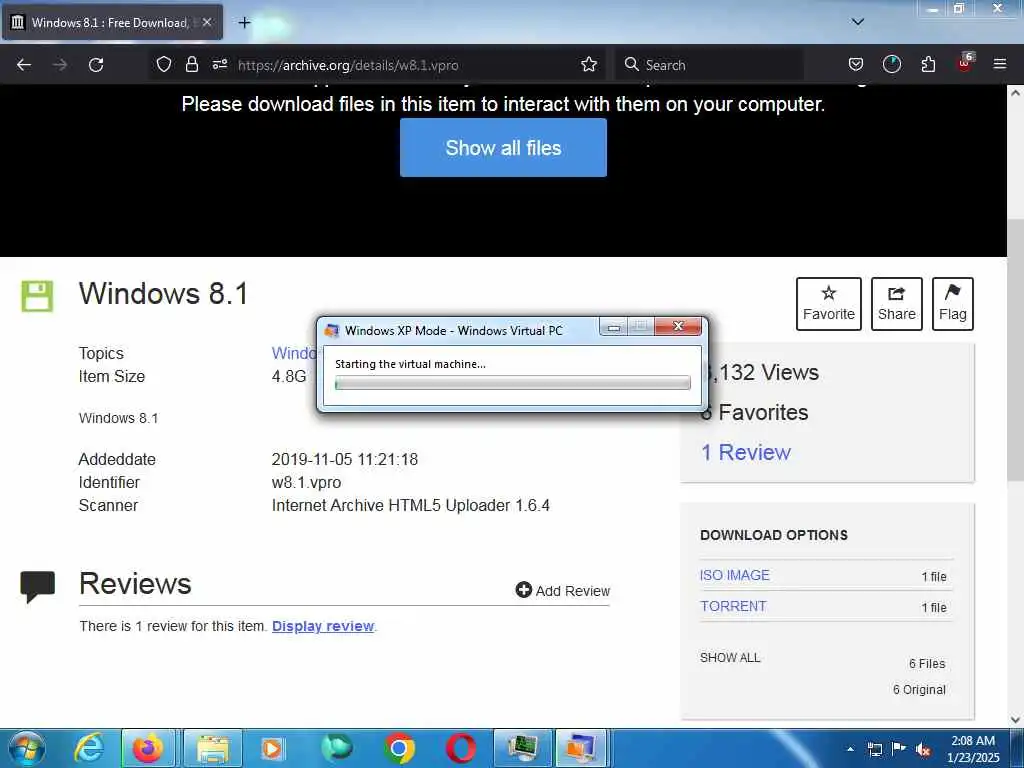Click the page vertical scrollbar thumb
The height and width of the screenshot is (768, 1024).
click(x=1015, y=349)
